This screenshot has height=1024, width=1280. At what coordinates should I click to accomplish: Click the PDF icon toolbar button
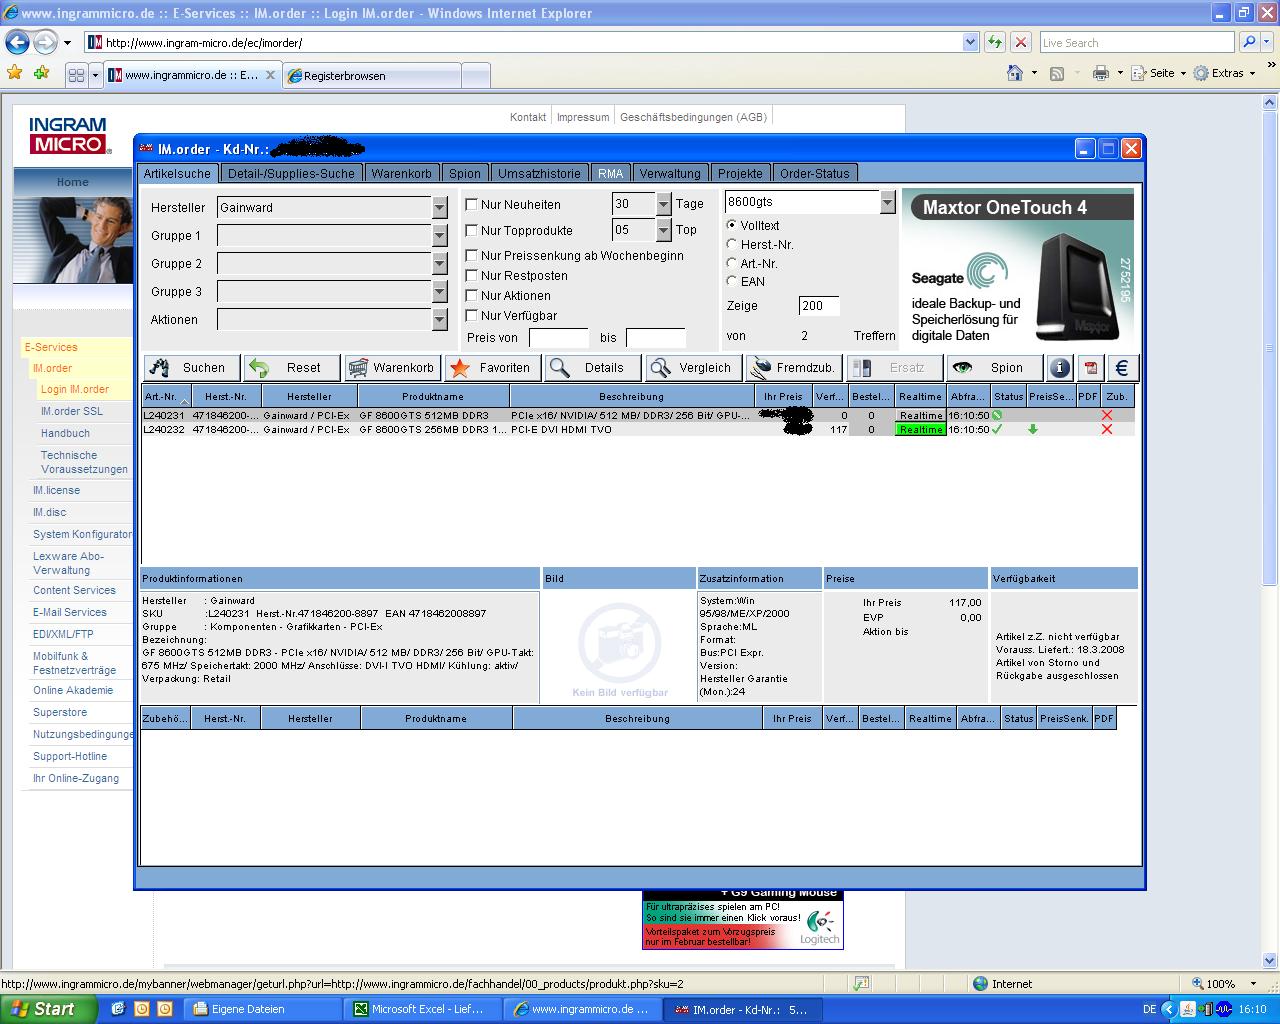[x=1091, y=368]
